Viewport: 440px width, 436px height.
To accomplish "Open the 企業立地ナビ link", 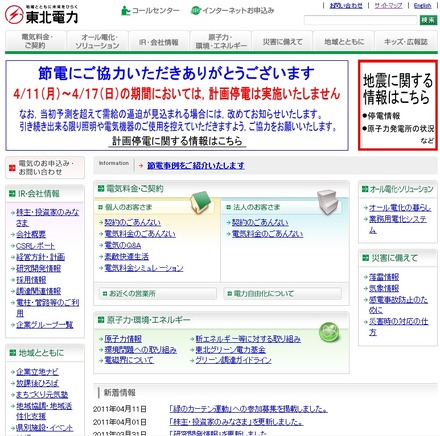I will pos(37,372).
